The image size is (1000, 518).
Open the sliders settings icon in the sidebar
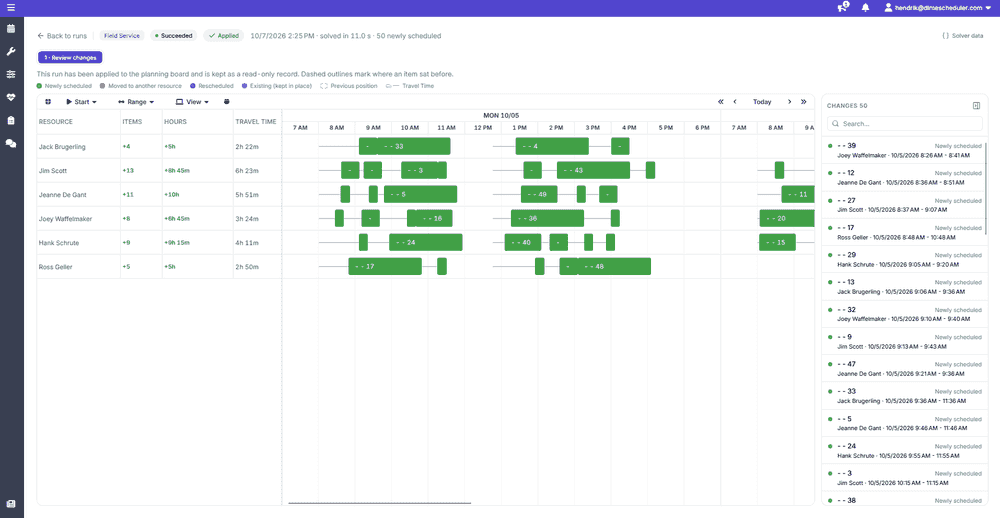point(11,74)
